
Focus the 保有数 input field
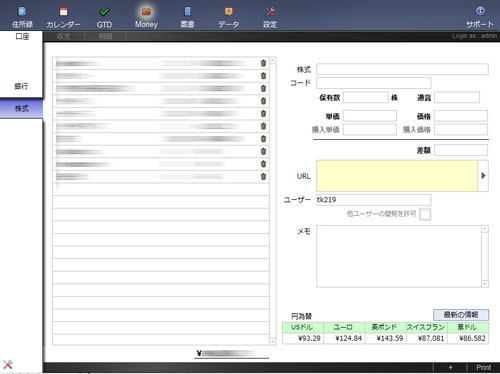(x=366, y=97)
